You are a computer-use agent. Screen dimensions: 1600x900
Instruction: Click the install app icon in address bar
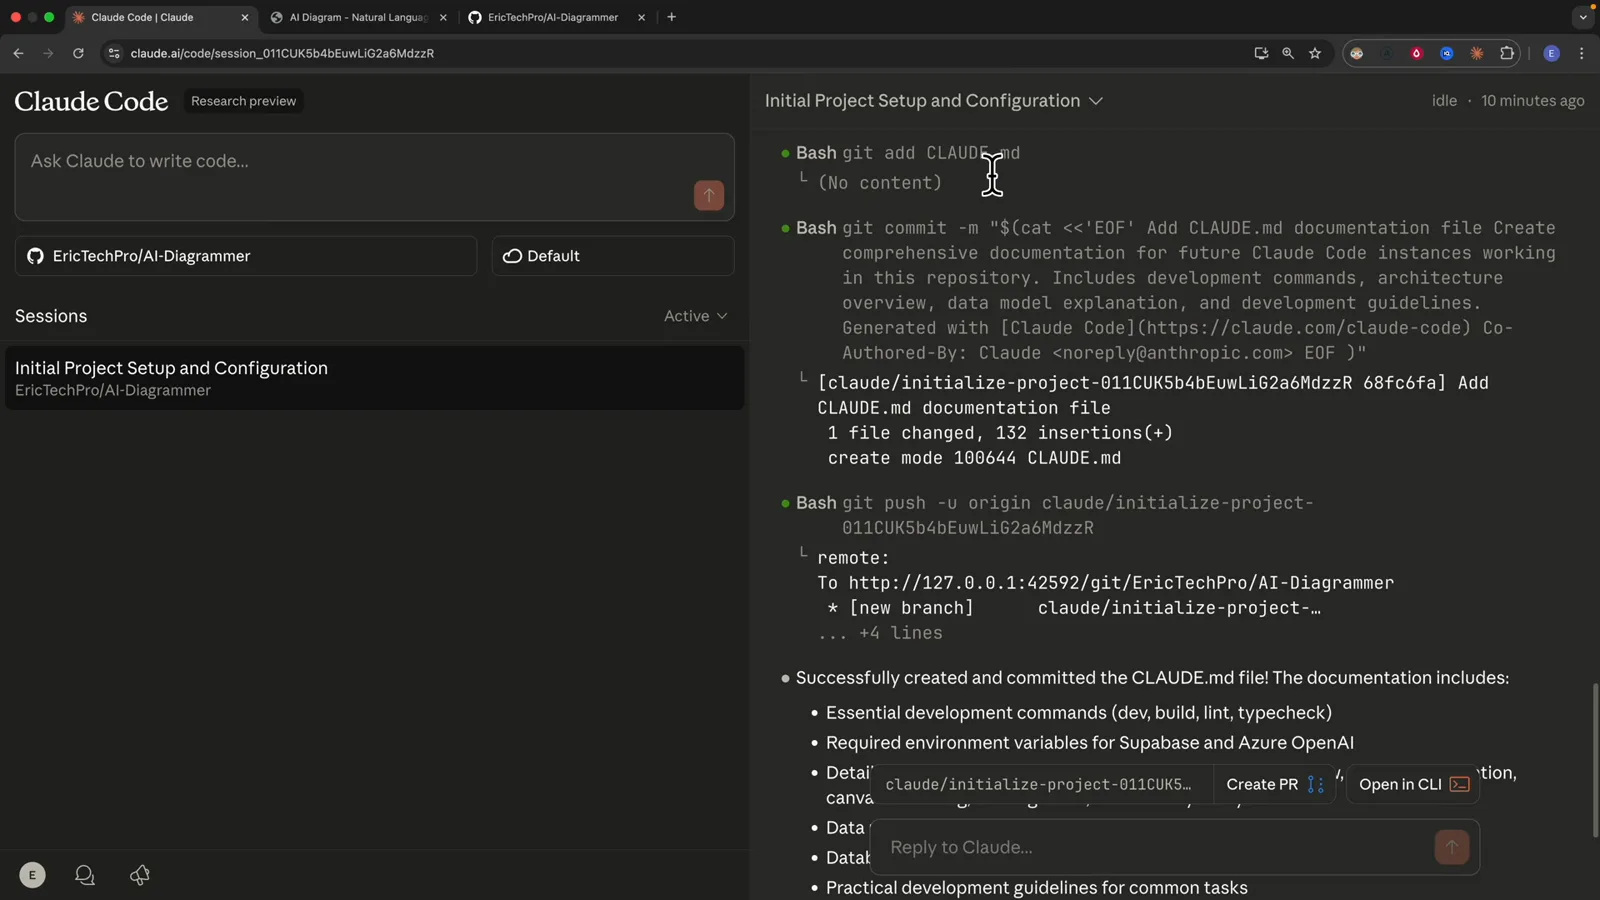(x=1261, y=53)
